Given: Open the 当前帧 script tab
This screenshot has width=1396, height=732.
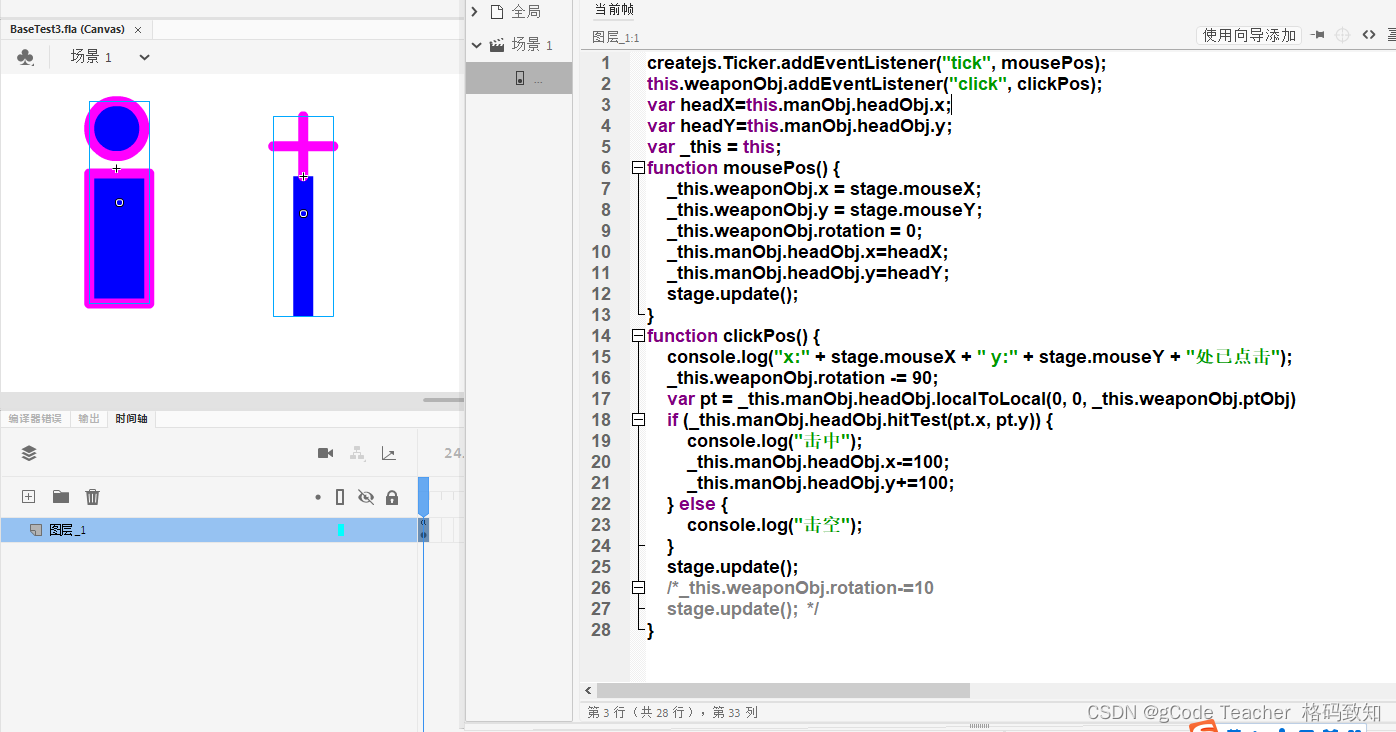Looking at the screenshot, I should [614, 10].
